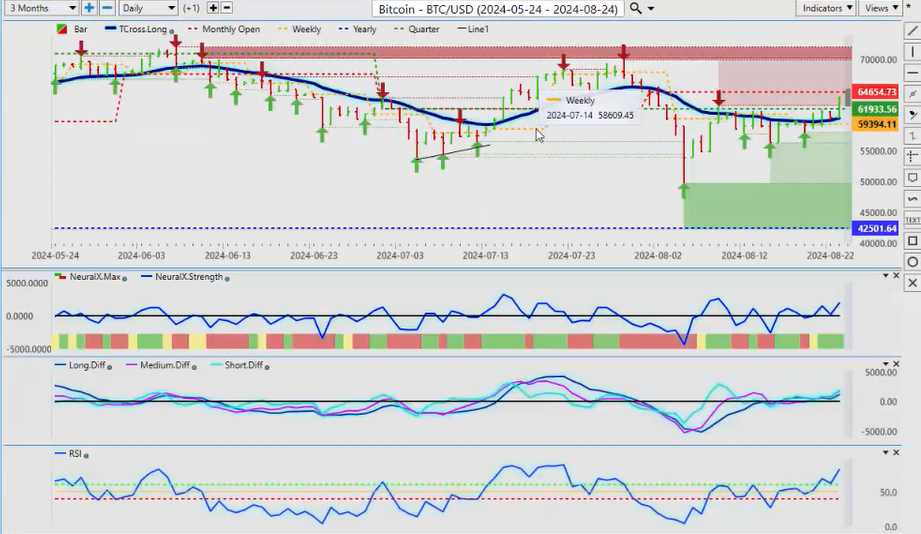The height and width of the screenshot is (534, 921).
Task: Select the diagonal trend line drawing tool
Action: (x=911, y=30)
